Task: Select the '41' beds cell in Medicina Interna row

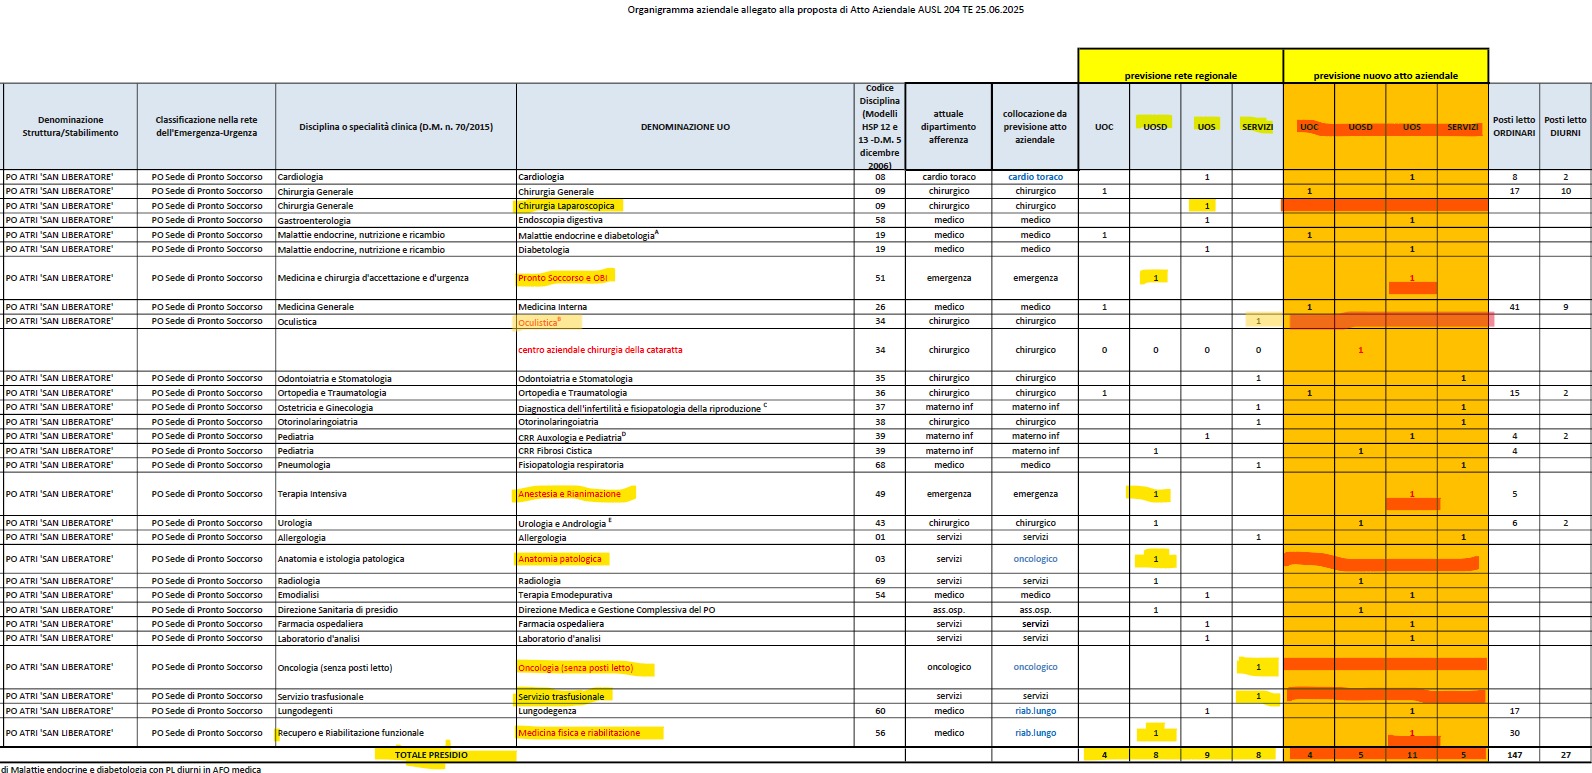Action: (x=1514, y=307)
